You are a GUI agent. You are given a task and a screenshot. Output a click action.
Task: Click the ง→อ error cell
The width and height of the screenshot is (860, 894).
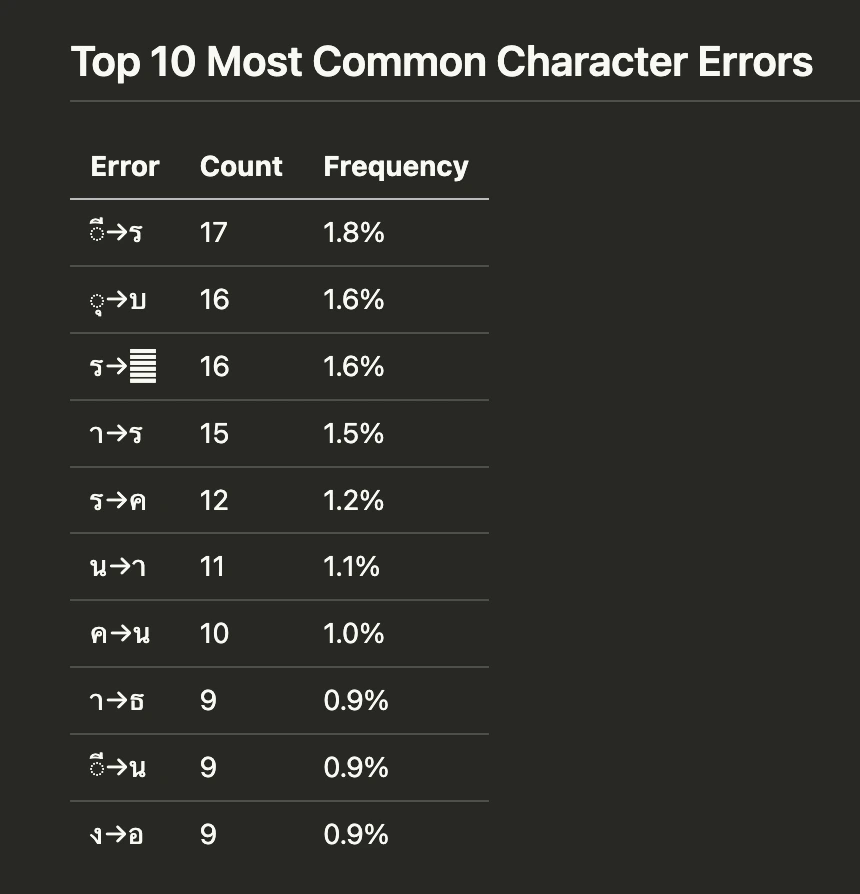click(116, 835)
